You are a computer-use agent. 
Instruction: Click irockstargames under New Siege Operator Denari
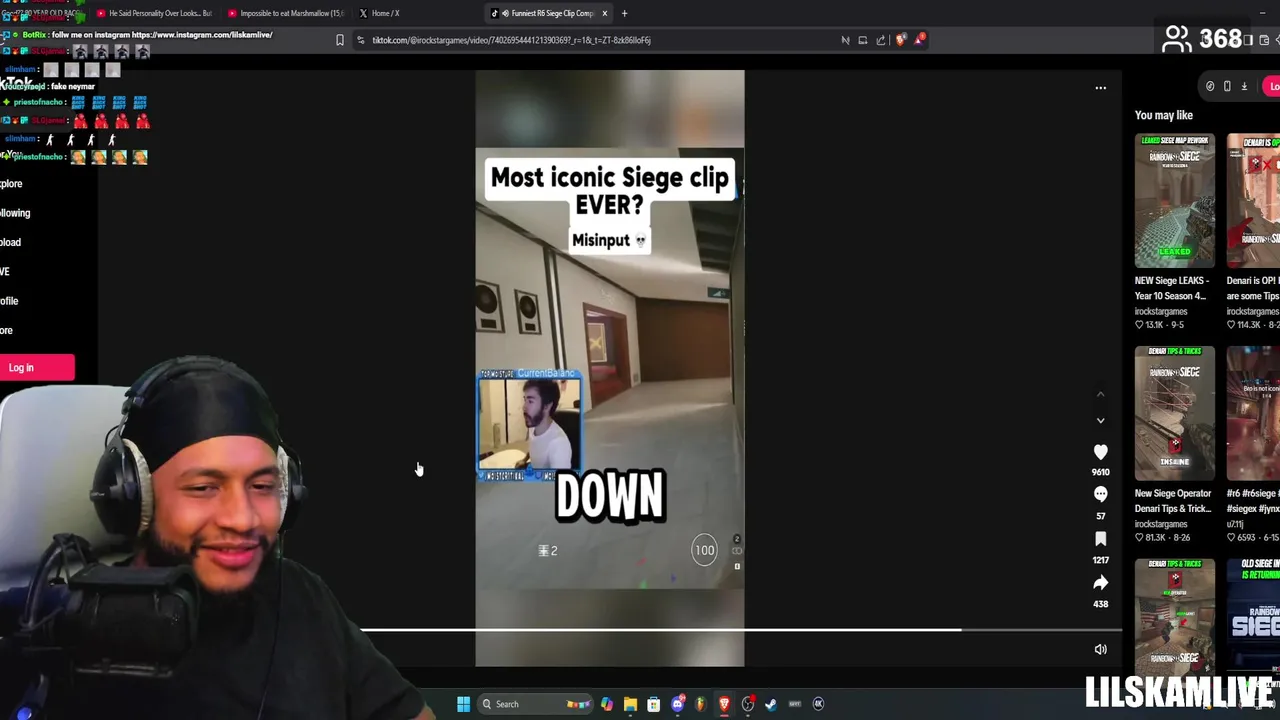1161,524
